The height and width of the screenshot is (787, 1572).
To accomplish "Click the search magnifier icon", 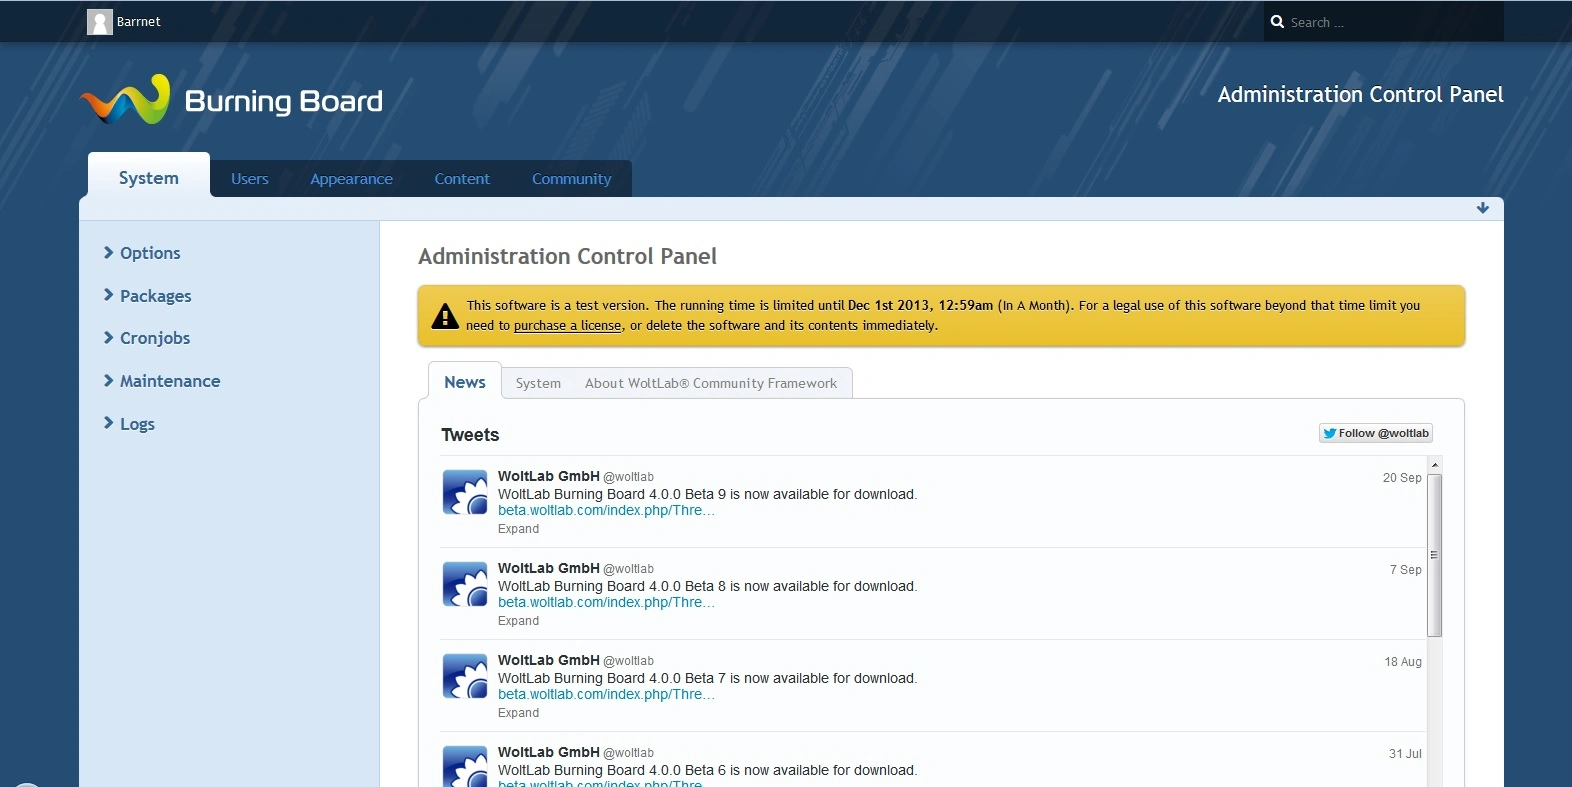I will [1277, 21].
